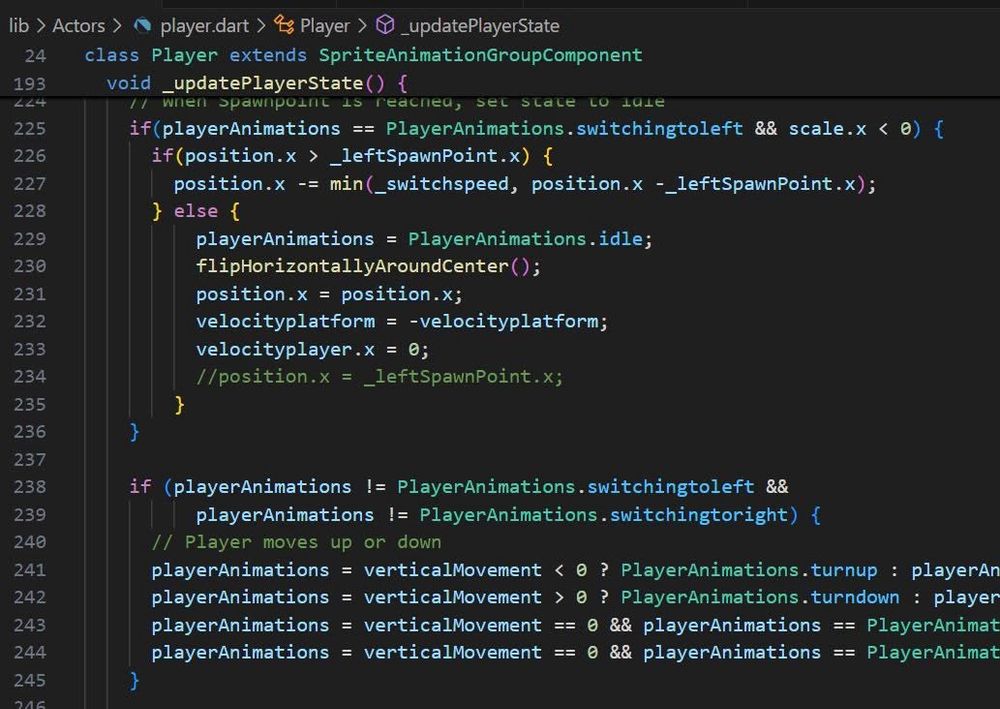
Task: Click line number 238 in gutter
Action: (30, 487)
